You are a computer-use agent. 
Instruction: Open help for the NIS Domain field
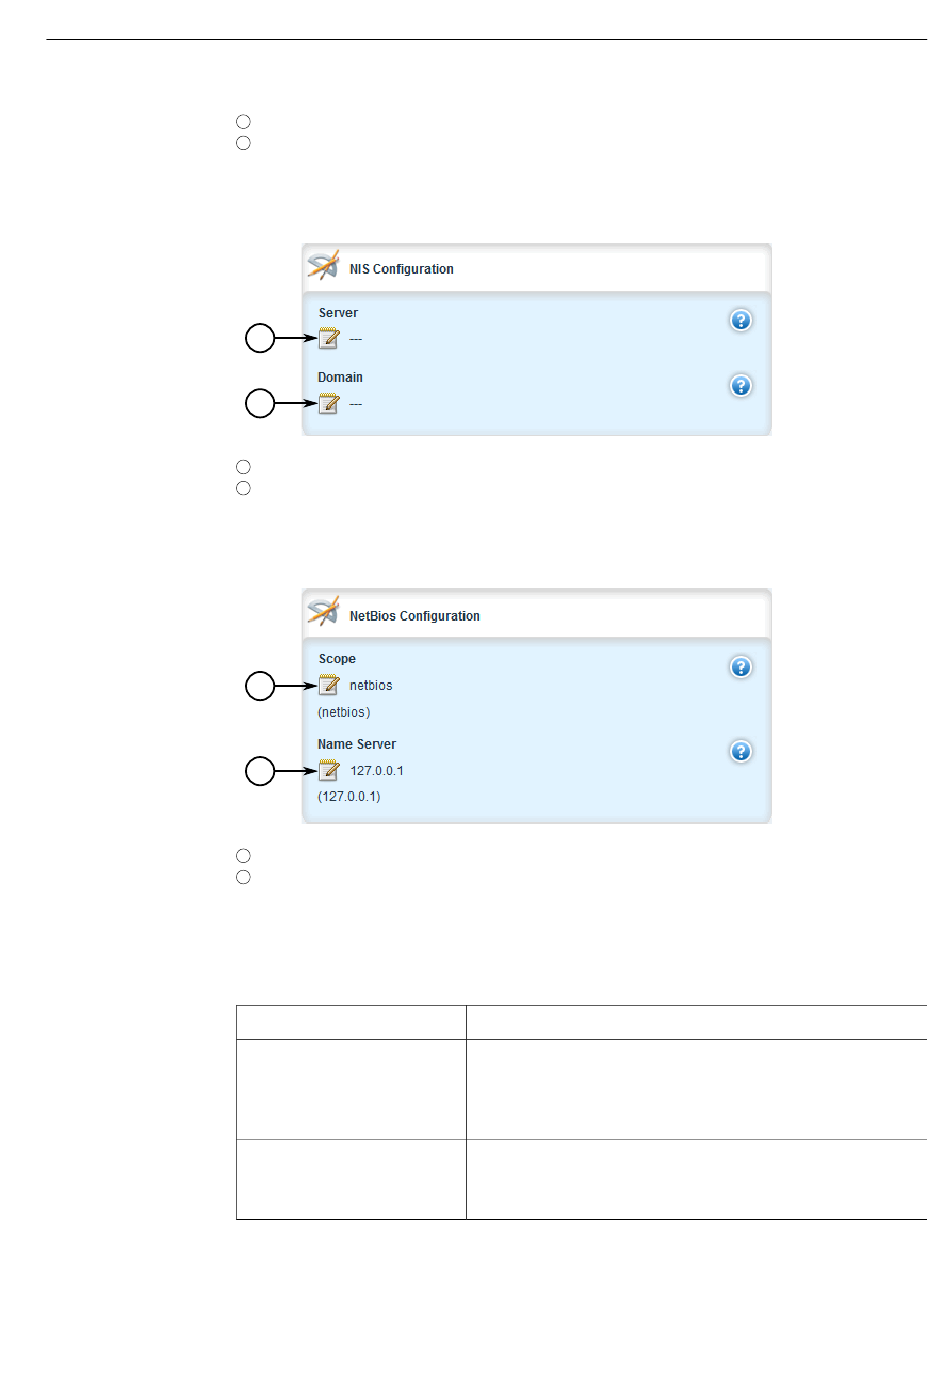pos(741,385)
